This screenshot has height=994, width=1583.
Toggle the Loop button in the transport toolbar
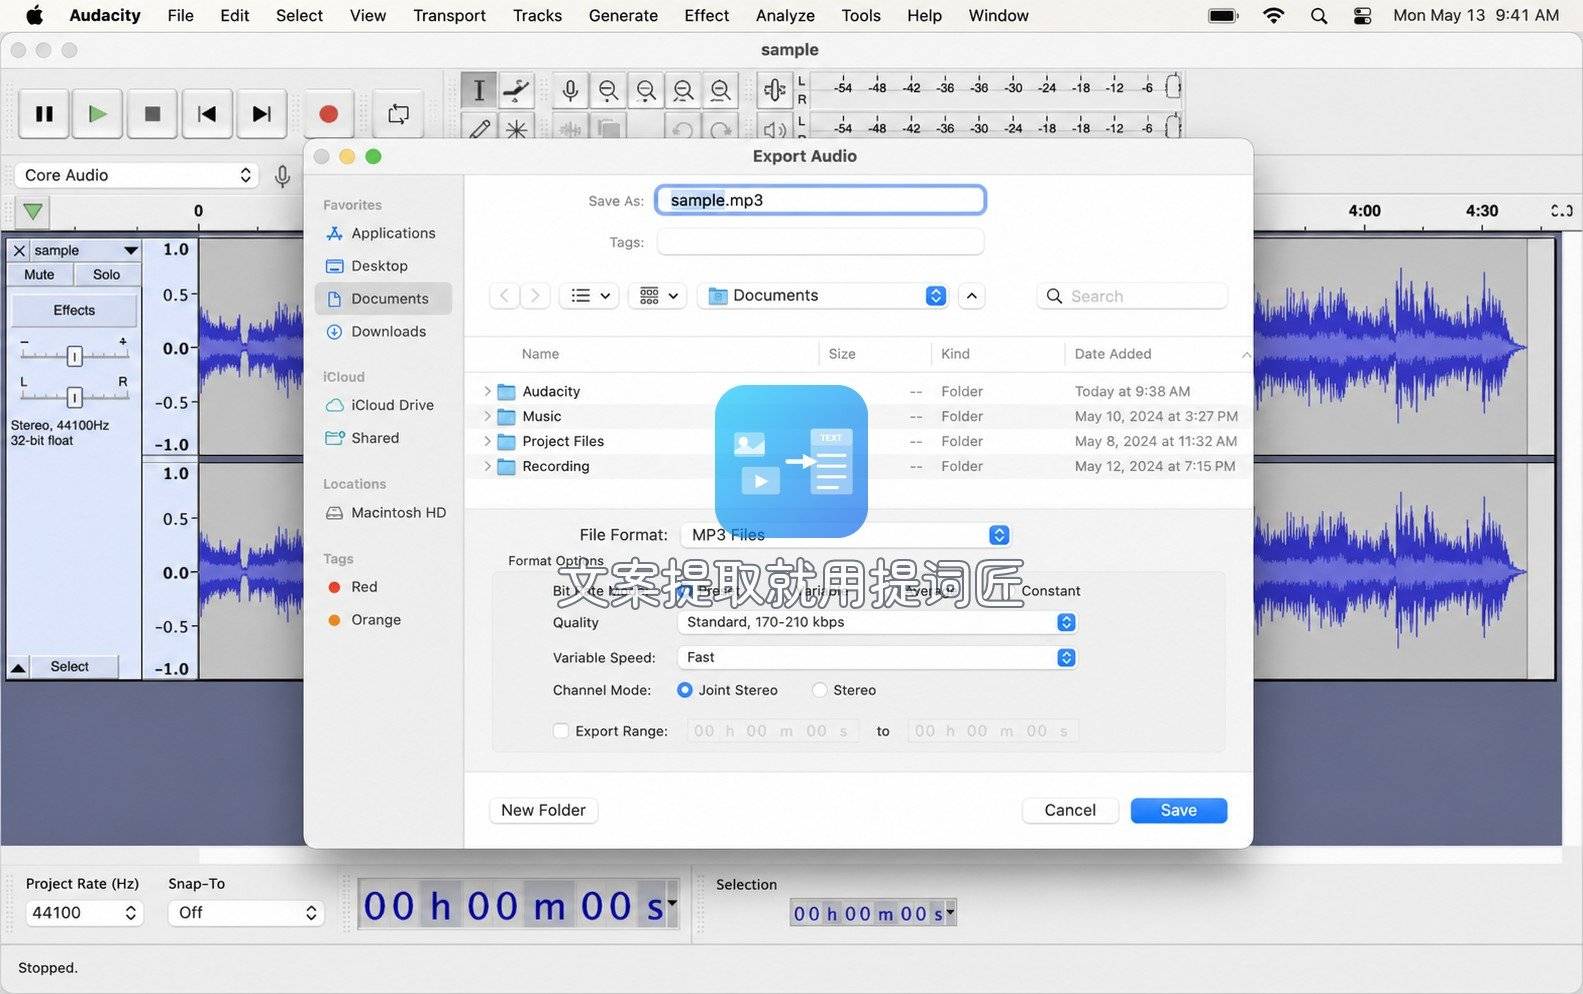click(x=398, y=114)
